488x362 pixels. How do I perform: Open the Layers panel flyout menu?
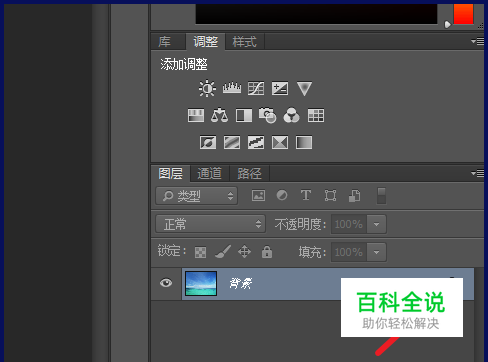point(478,174)
